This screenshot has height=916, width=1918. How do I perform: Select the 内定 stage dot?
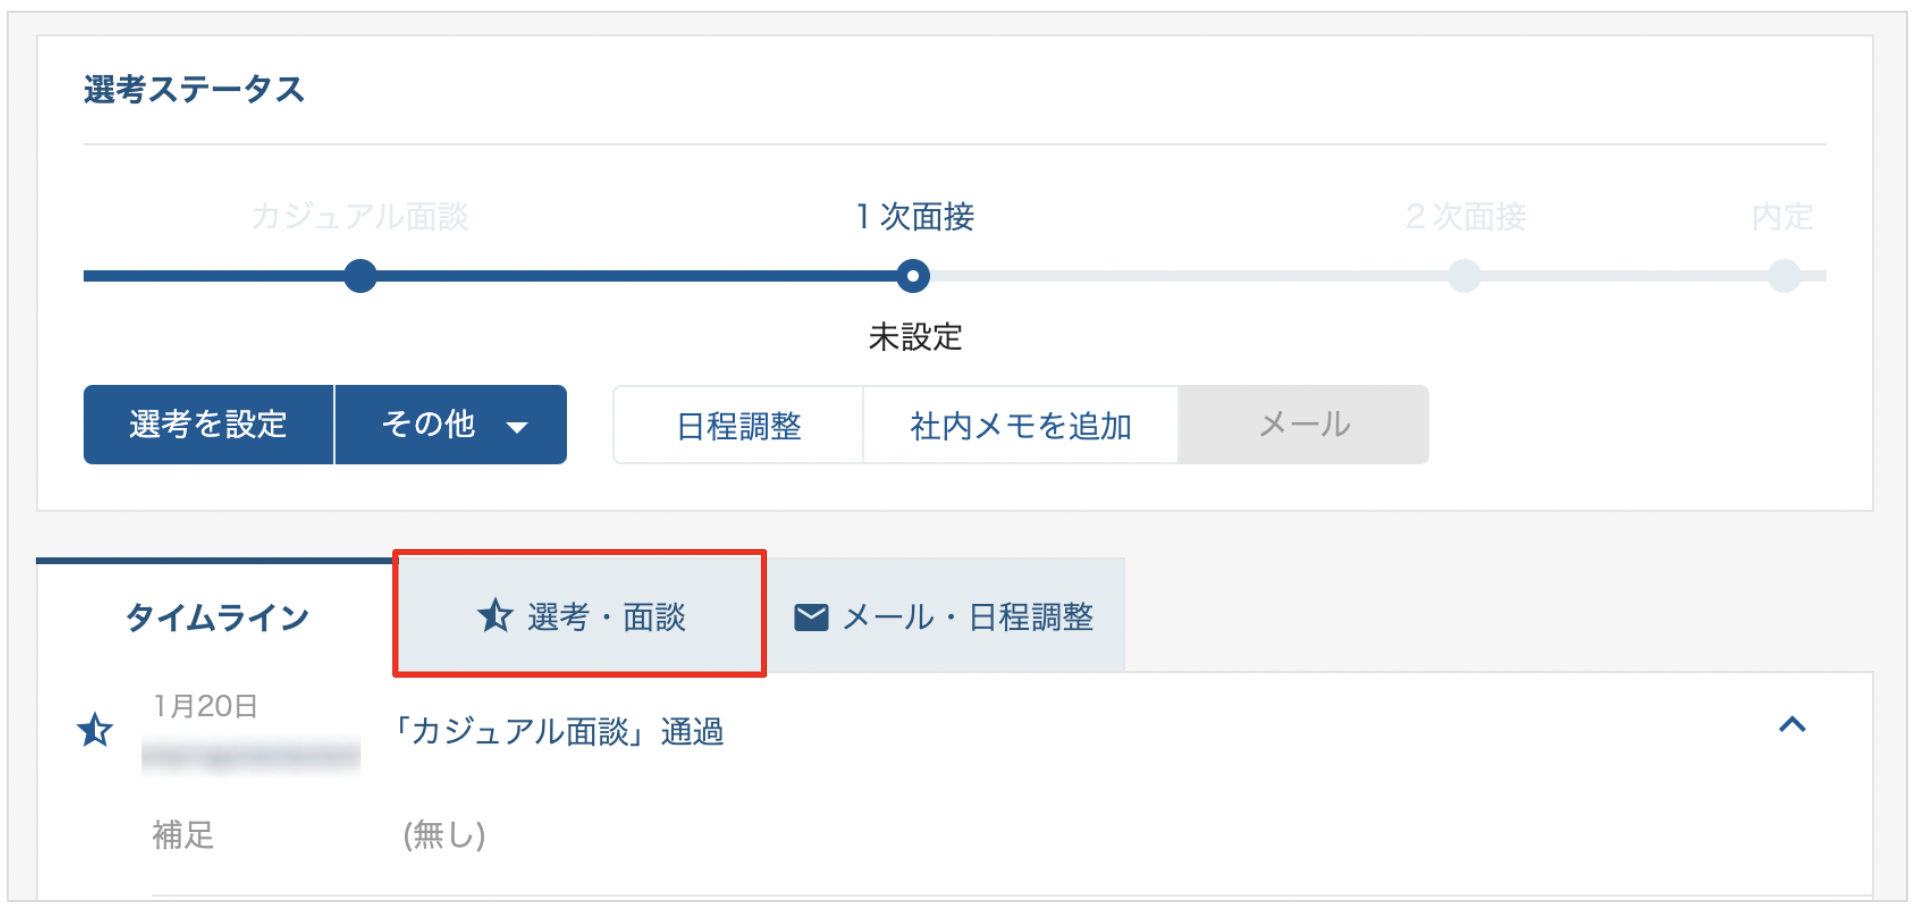click(x=1784, y=276)
